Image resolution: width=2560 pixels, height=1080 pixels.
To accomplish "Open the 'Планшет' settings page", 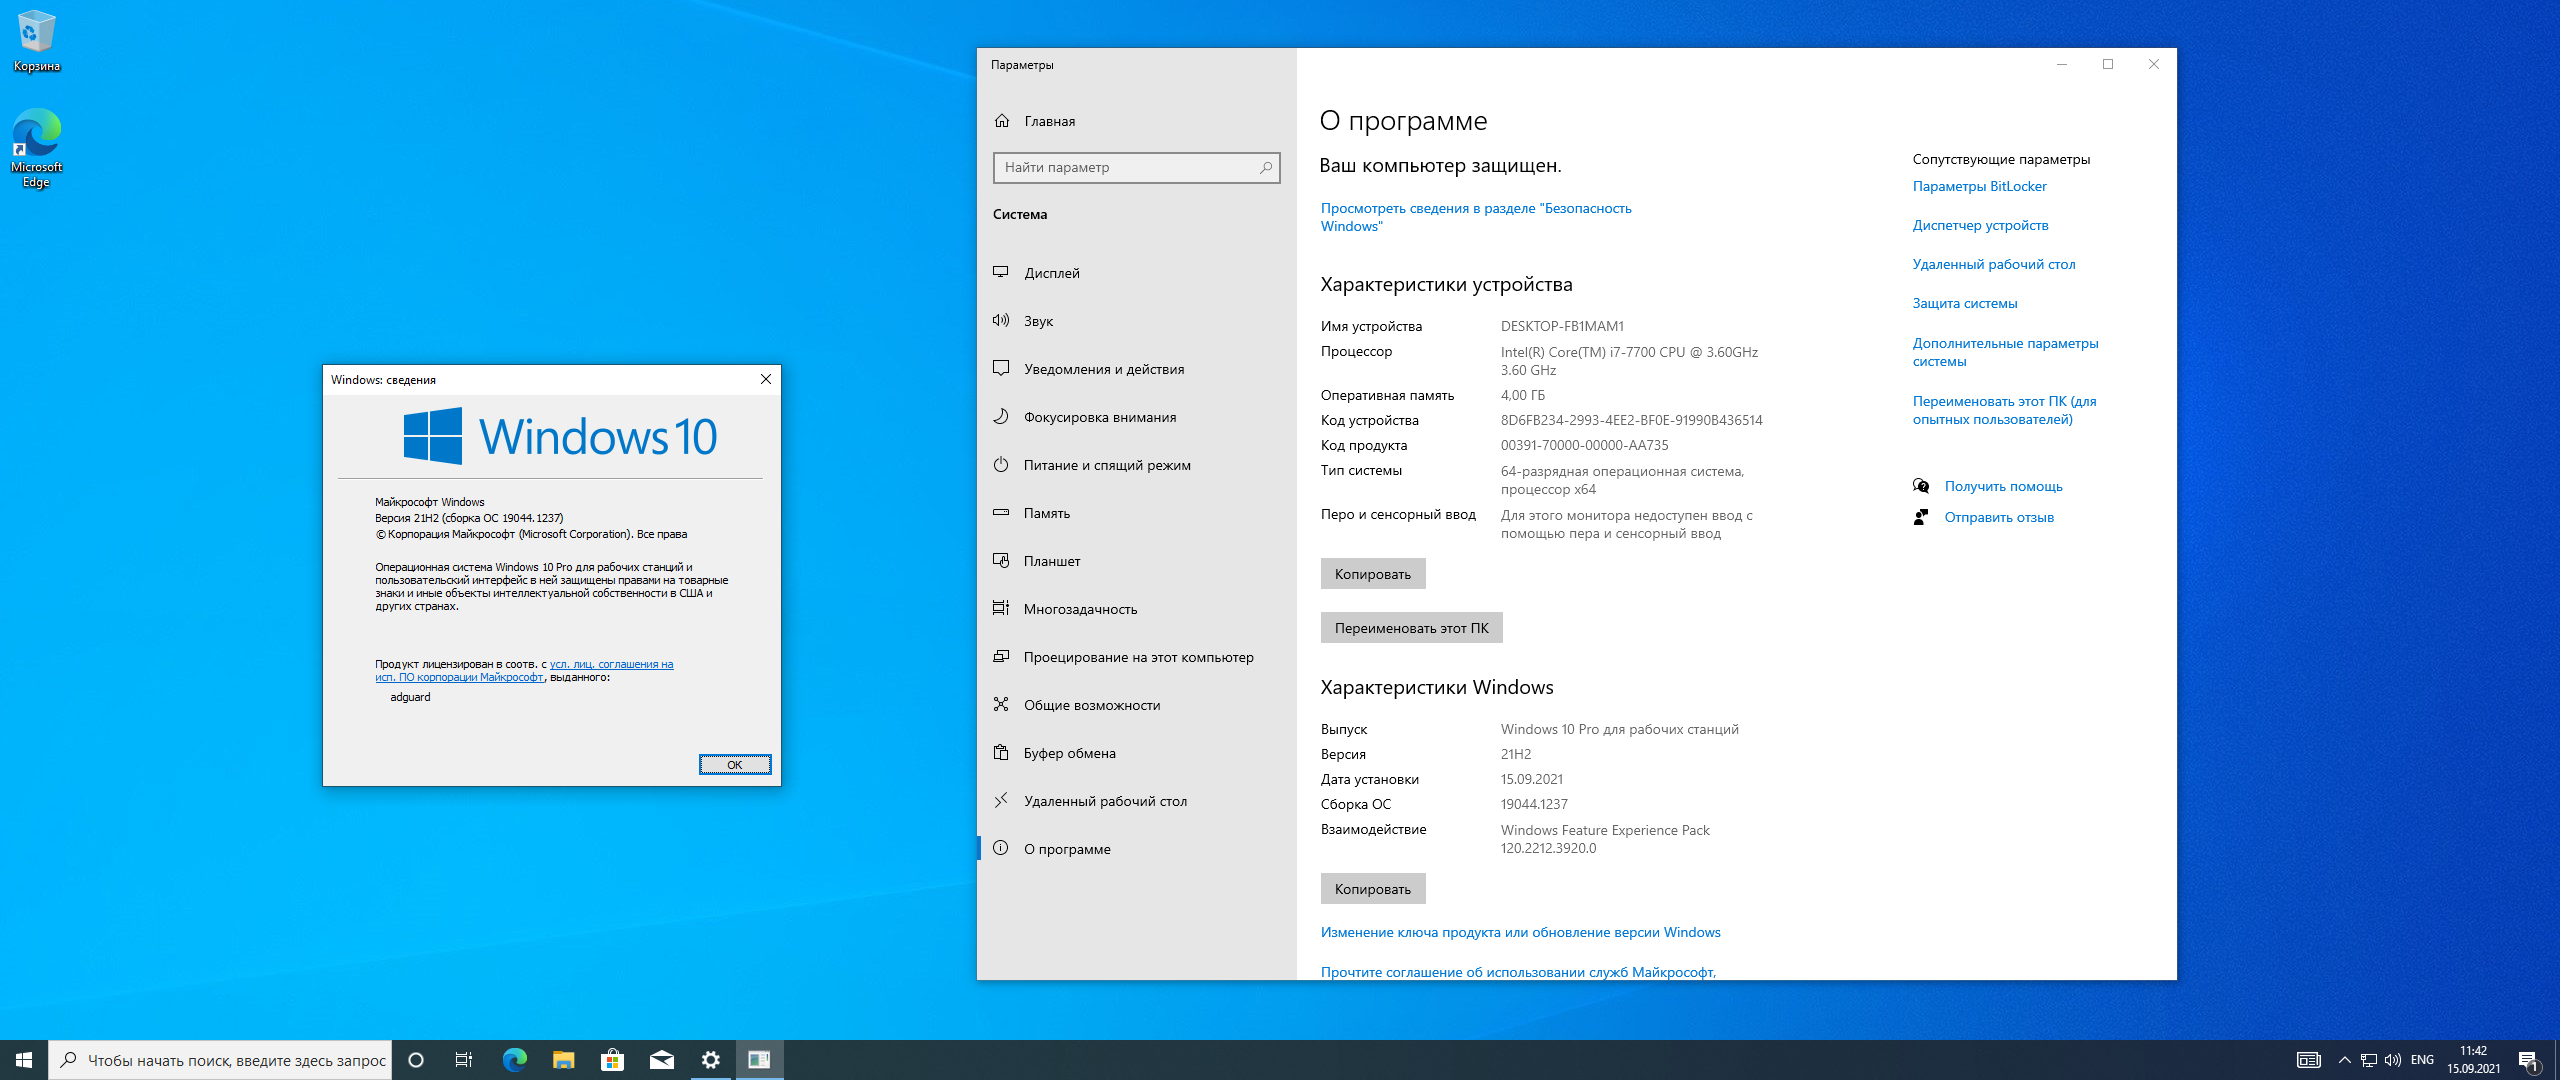I will pyautogui.click(x=1136, y=561).
